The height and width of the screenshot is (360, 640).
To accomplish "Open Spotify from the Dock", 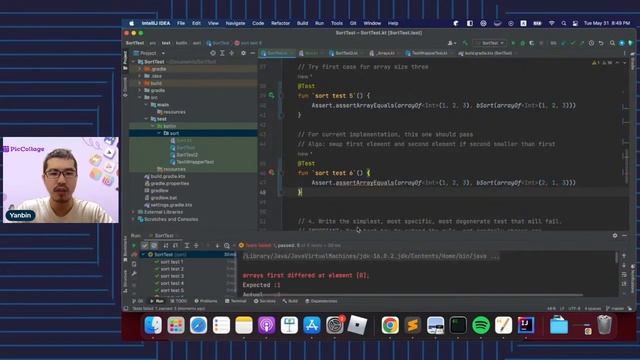I will click(481, 325).
